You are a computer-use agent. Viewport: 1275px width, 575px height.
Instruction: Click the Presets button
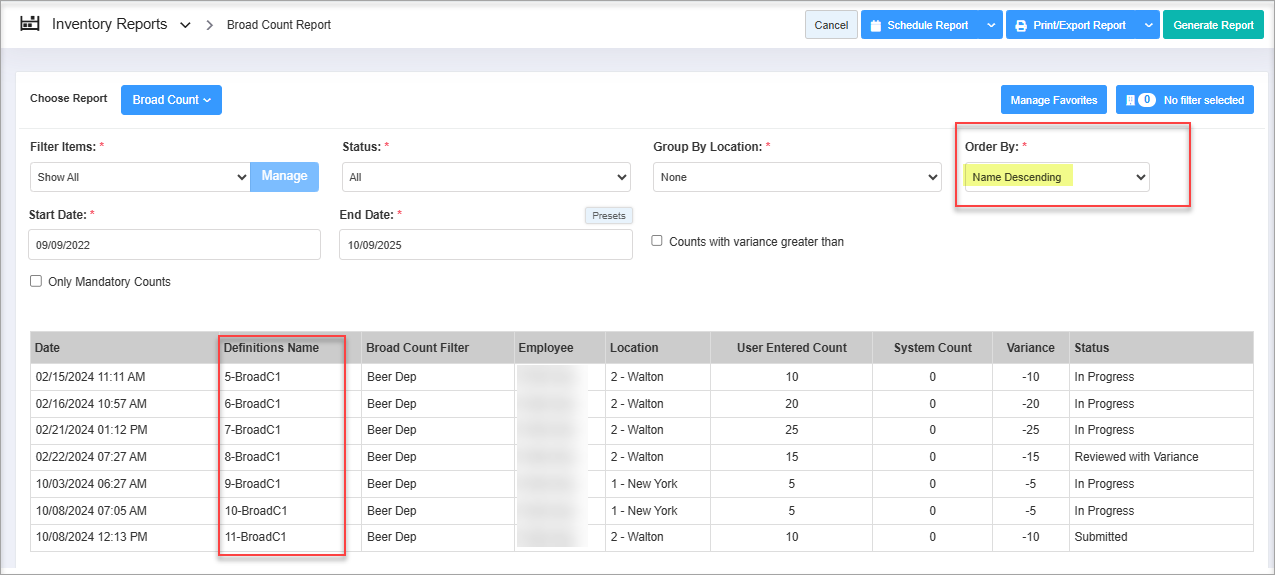tap(608, 216)
